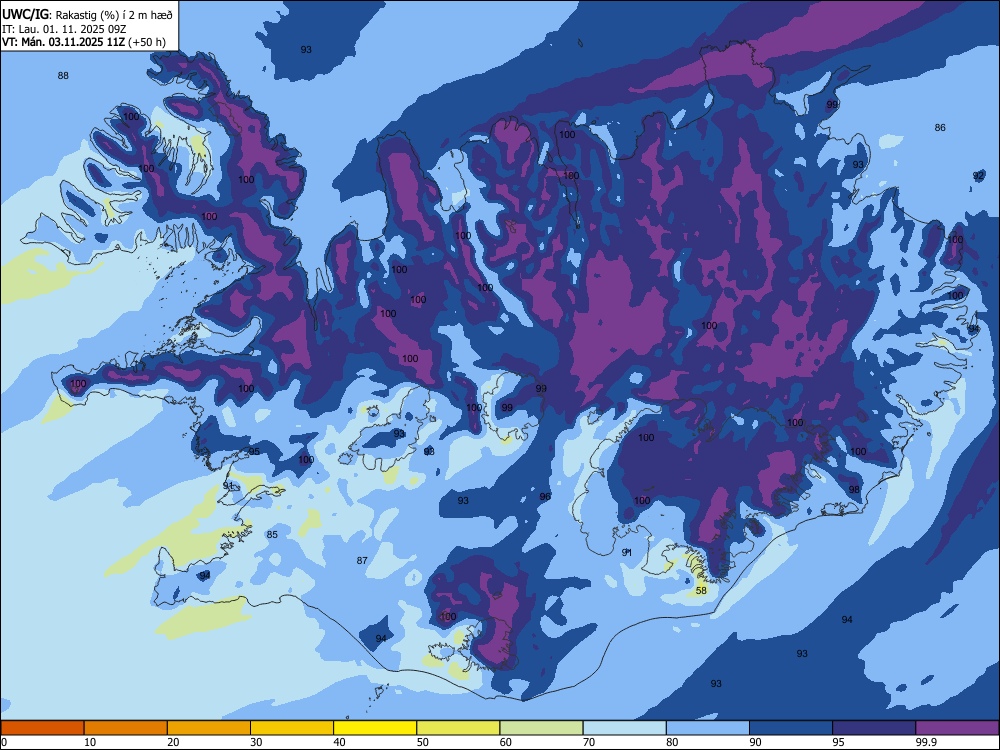Screen dimensions: 1000x750
Task: Click the bright yellow 40–50 legend swatch
Action: [x=375, y=728]
